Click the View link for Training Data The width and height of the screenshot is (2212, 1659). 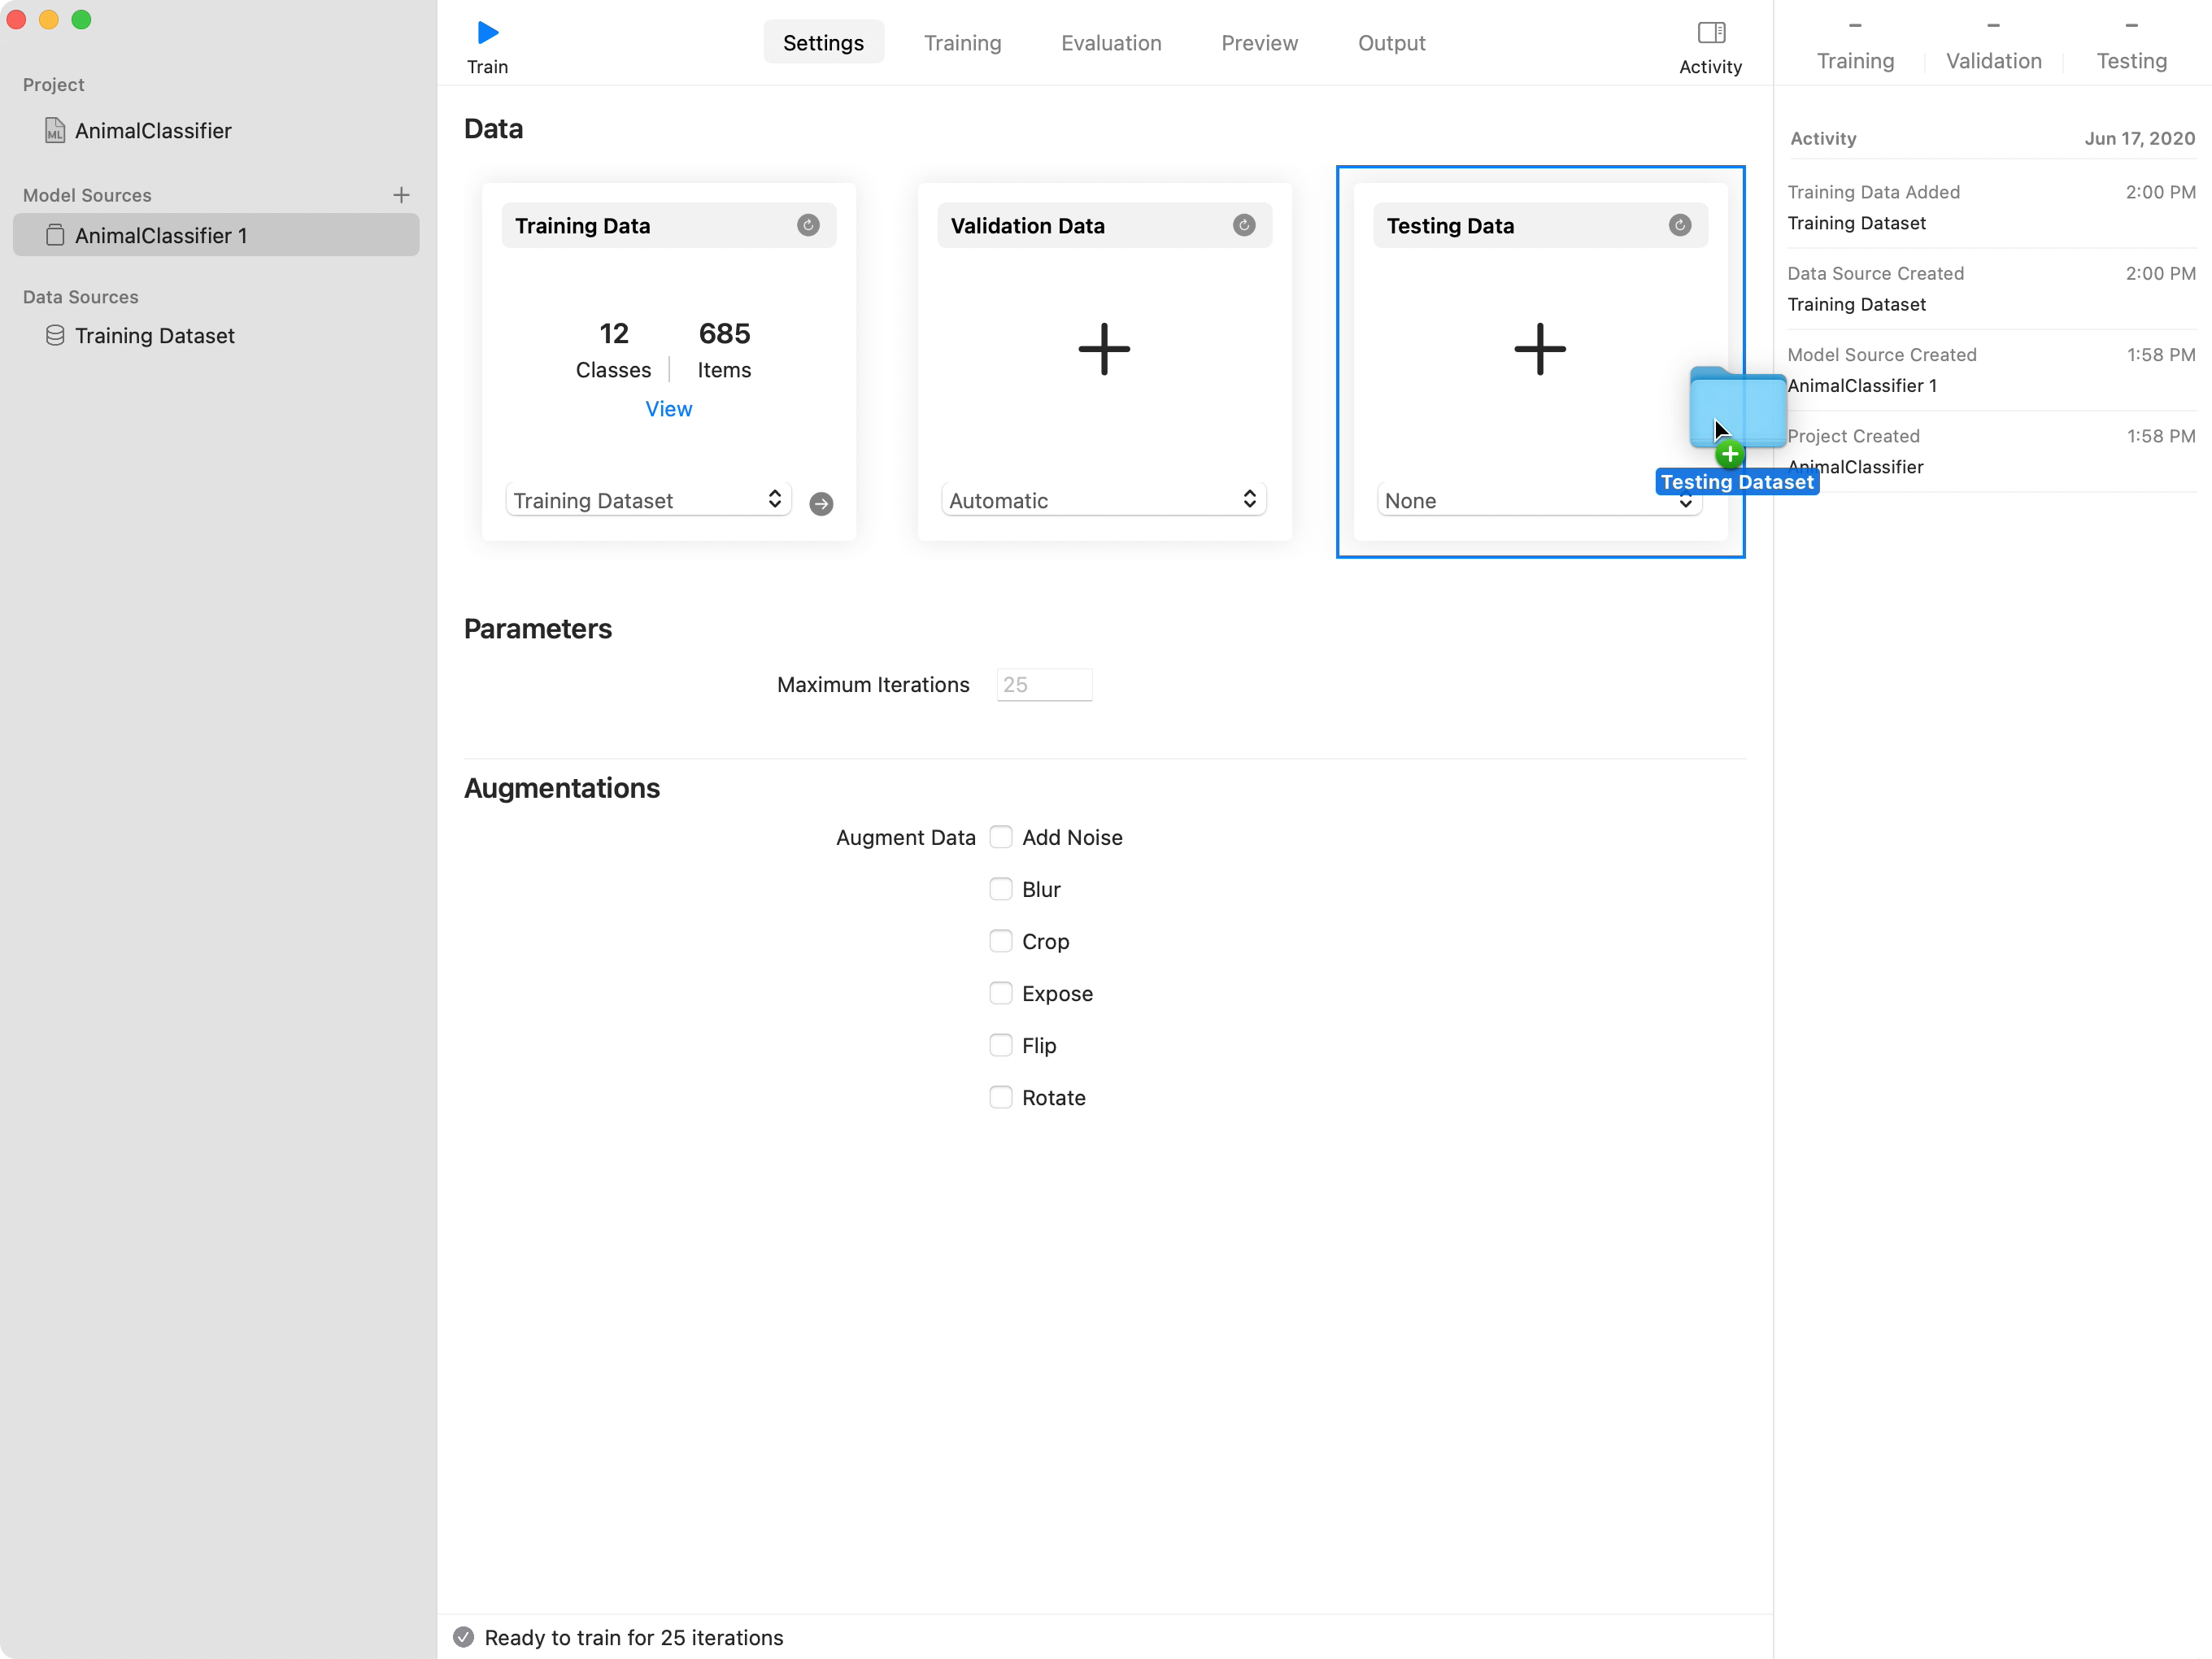point(668,407)
